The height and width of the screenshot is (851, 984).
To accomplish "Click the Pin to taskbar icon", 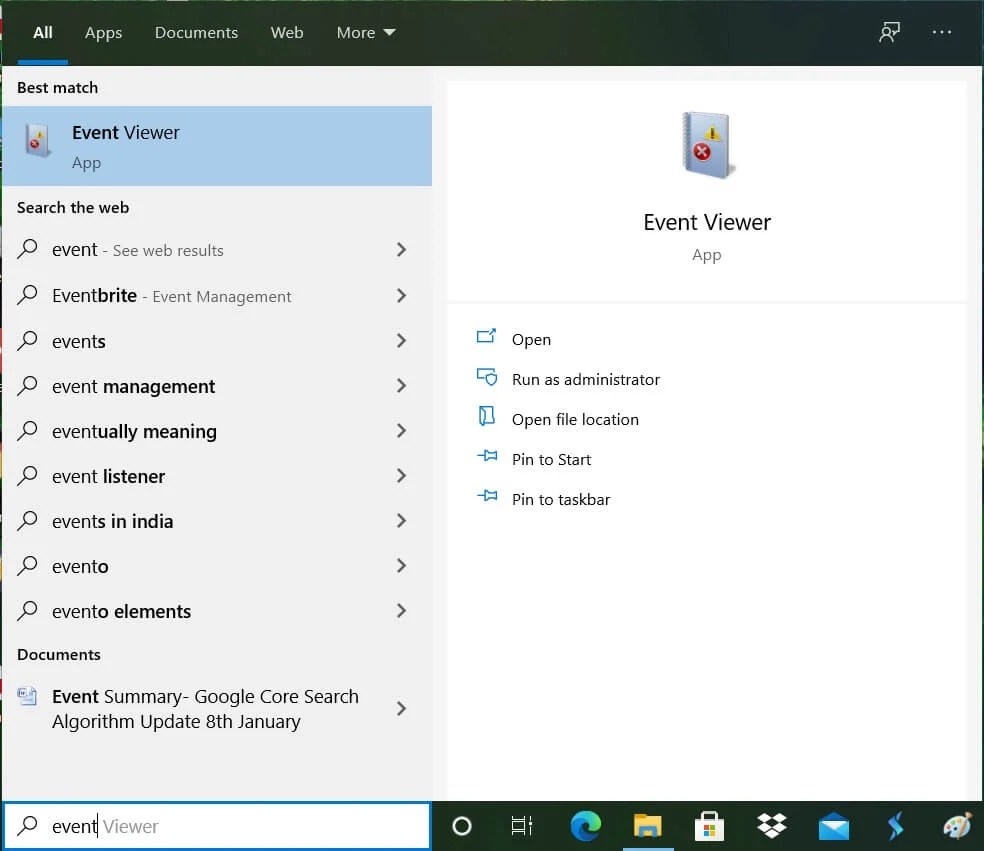I will [x=486, y=499].
